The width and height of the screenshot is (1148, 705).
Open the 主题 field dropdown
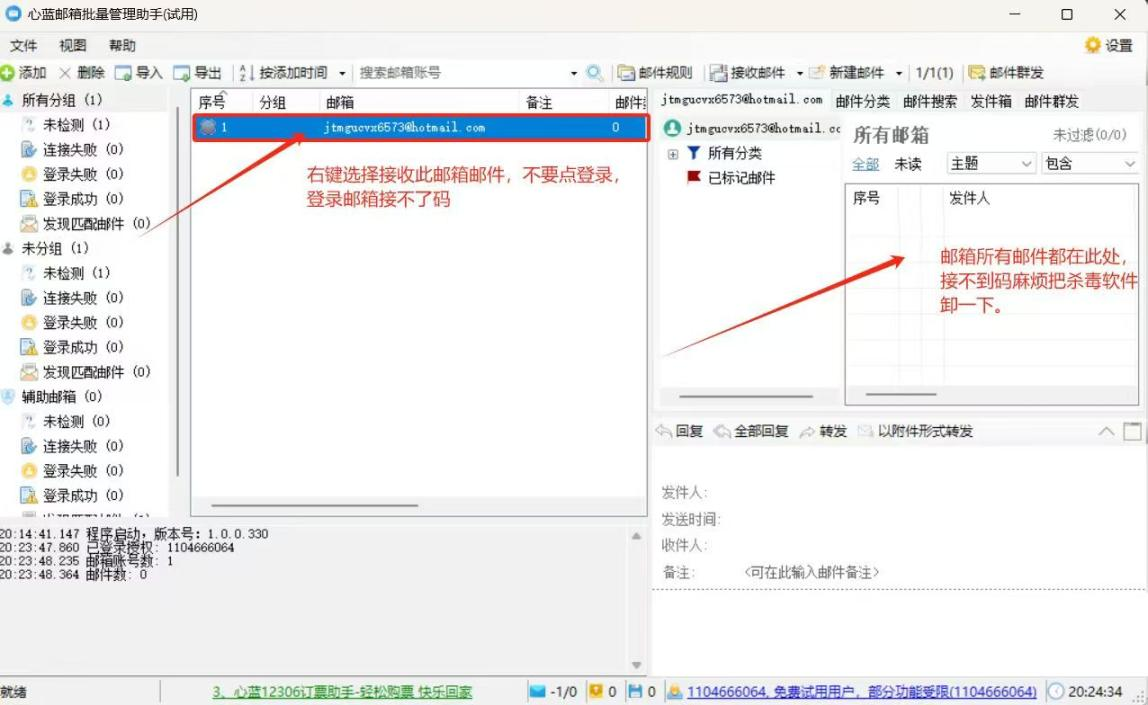[x=991, y=164]
